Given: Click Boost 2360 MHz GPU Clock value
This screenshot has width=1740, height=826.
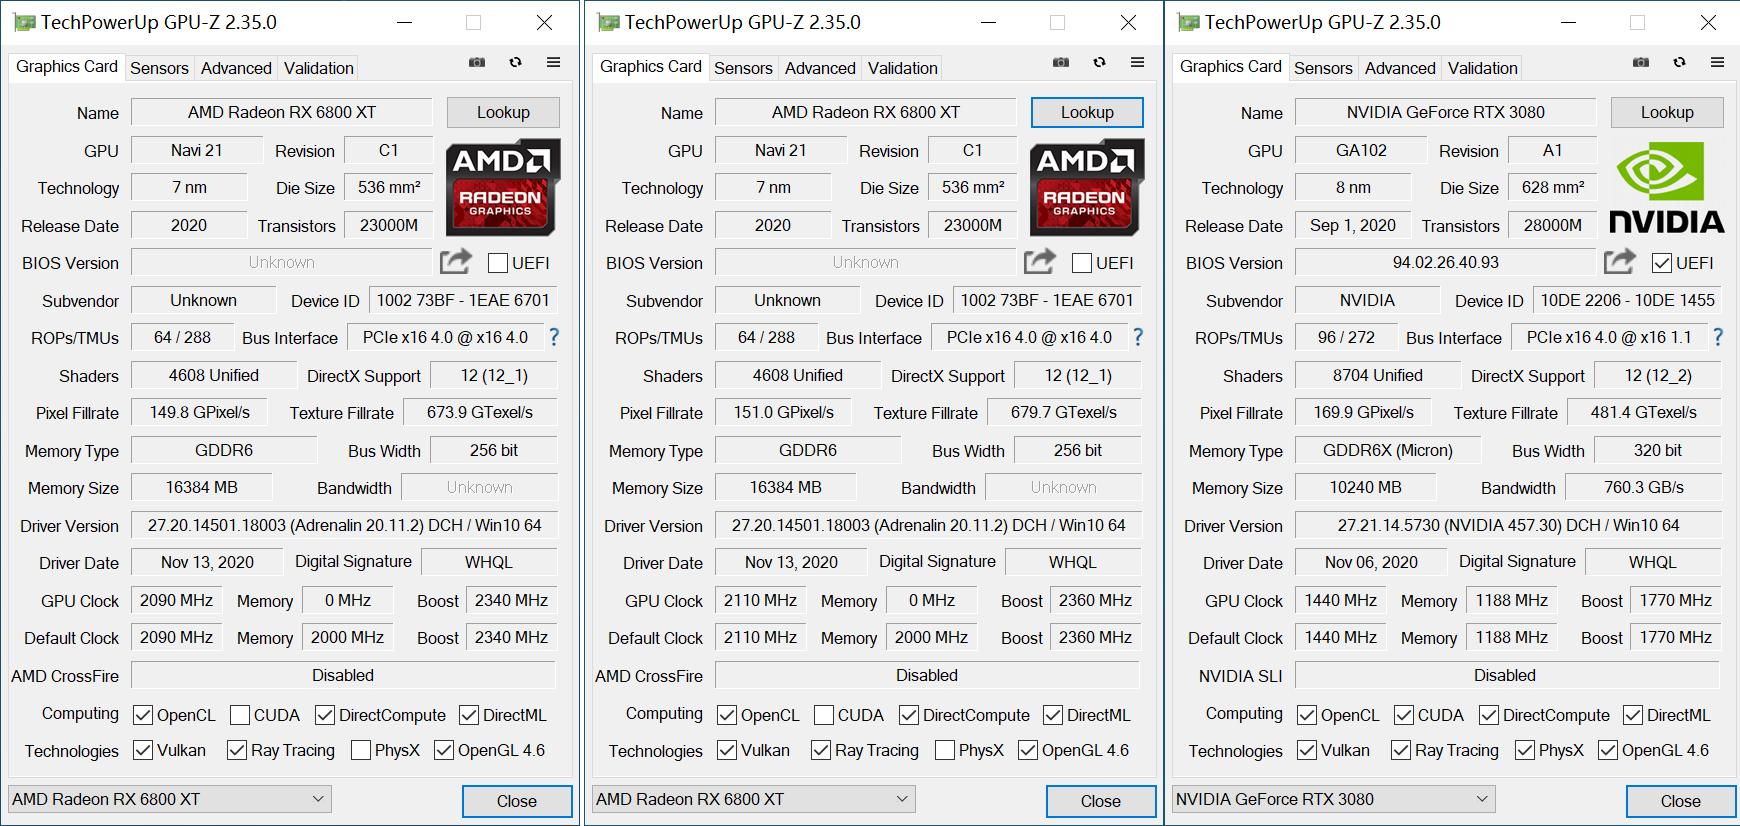Looking at the screenshot, I should (1096, 600).
